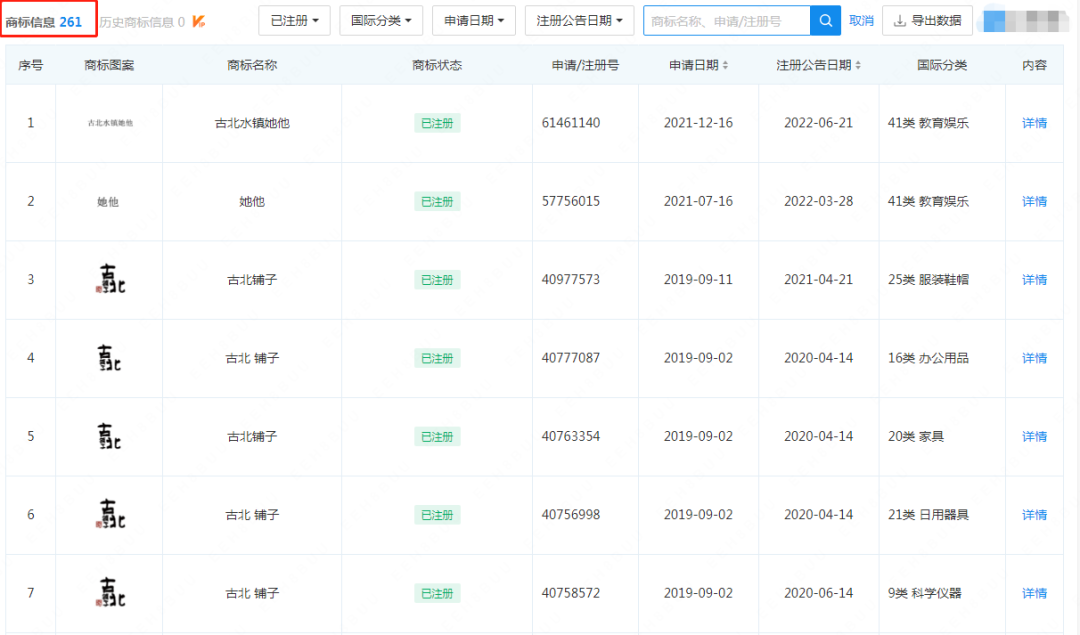Screen dimensions: 1080x635
Task: Open 古北水镇她他 trademark image thumbnail
Action: click(109, 123)
